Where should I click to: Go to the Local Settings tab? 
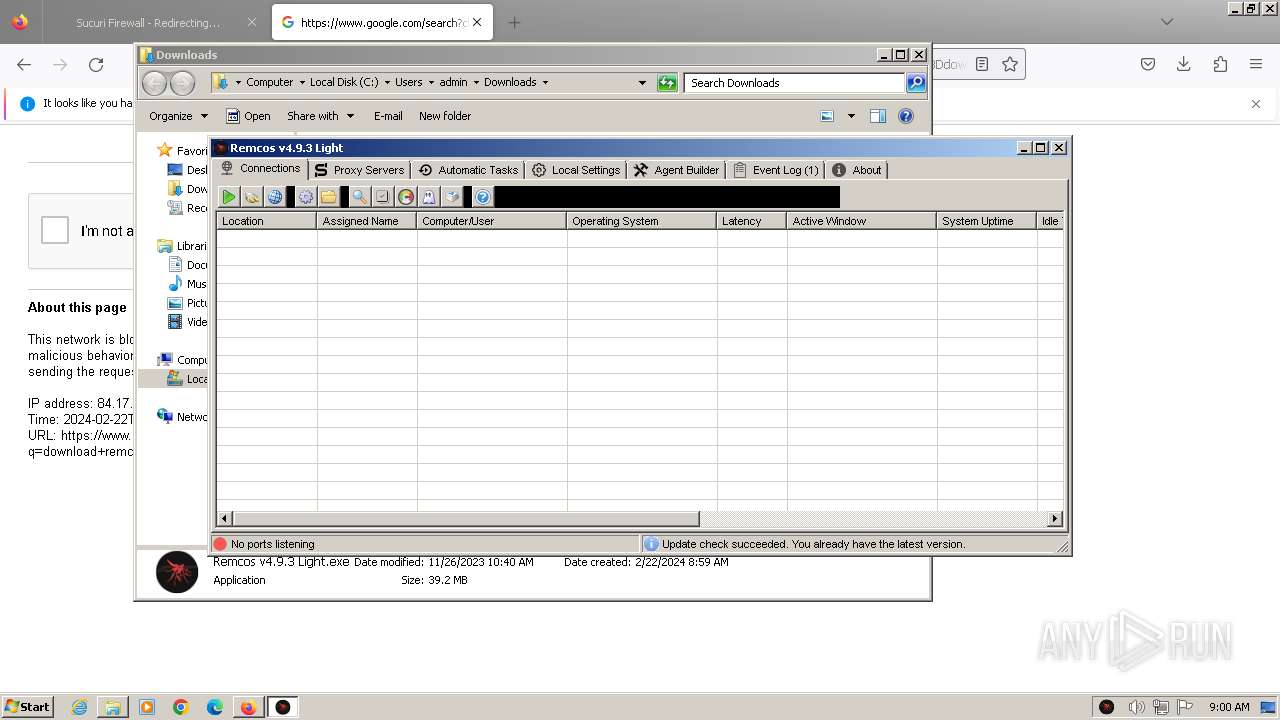(x=576, y=170)
